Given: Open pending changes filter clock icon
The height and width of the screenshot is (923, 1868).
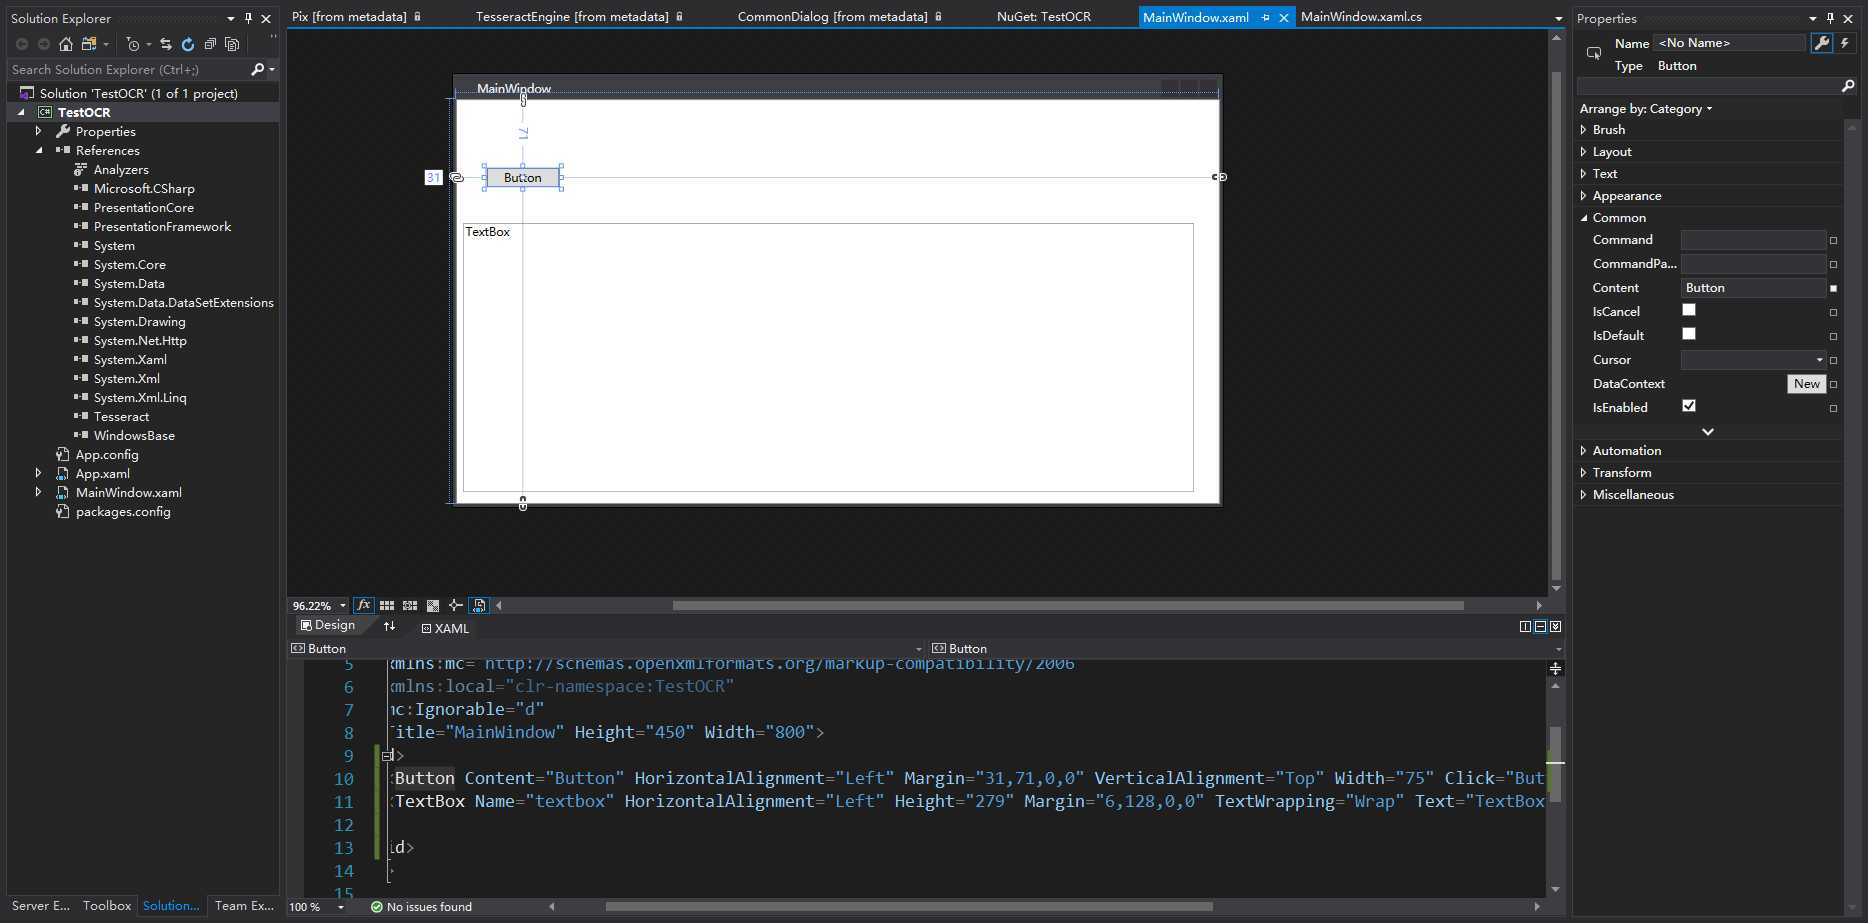Looking at the screenshot, I should pyautogui.click(x=133, y=44).
